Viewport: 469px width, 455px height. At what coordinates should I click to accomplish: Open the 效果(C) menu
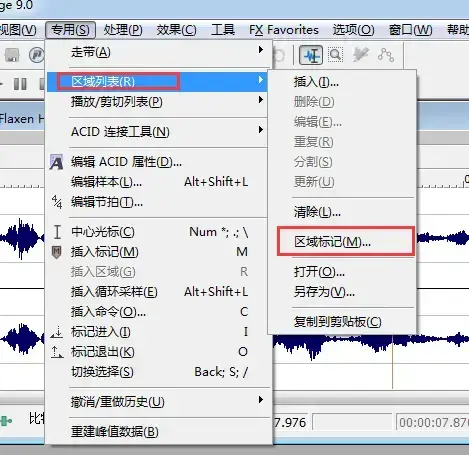click(177, 30)
